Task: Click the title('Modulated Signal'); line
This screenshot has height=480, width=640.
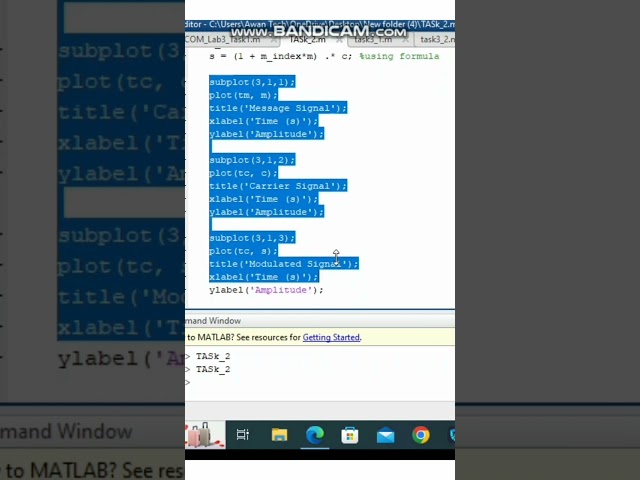Action: (x=284, y=264)
